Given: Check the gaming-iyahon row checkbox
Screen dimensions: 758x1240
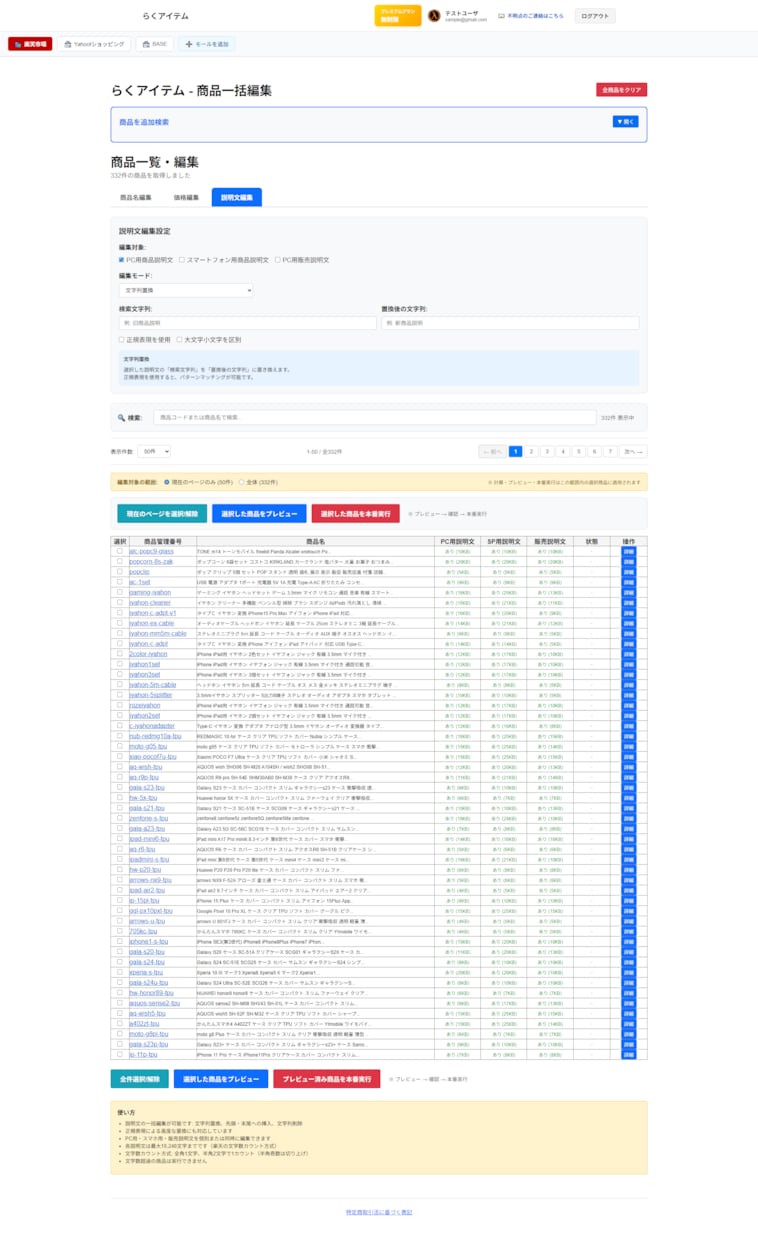Looking at the screenshot, I should (120, 592).
